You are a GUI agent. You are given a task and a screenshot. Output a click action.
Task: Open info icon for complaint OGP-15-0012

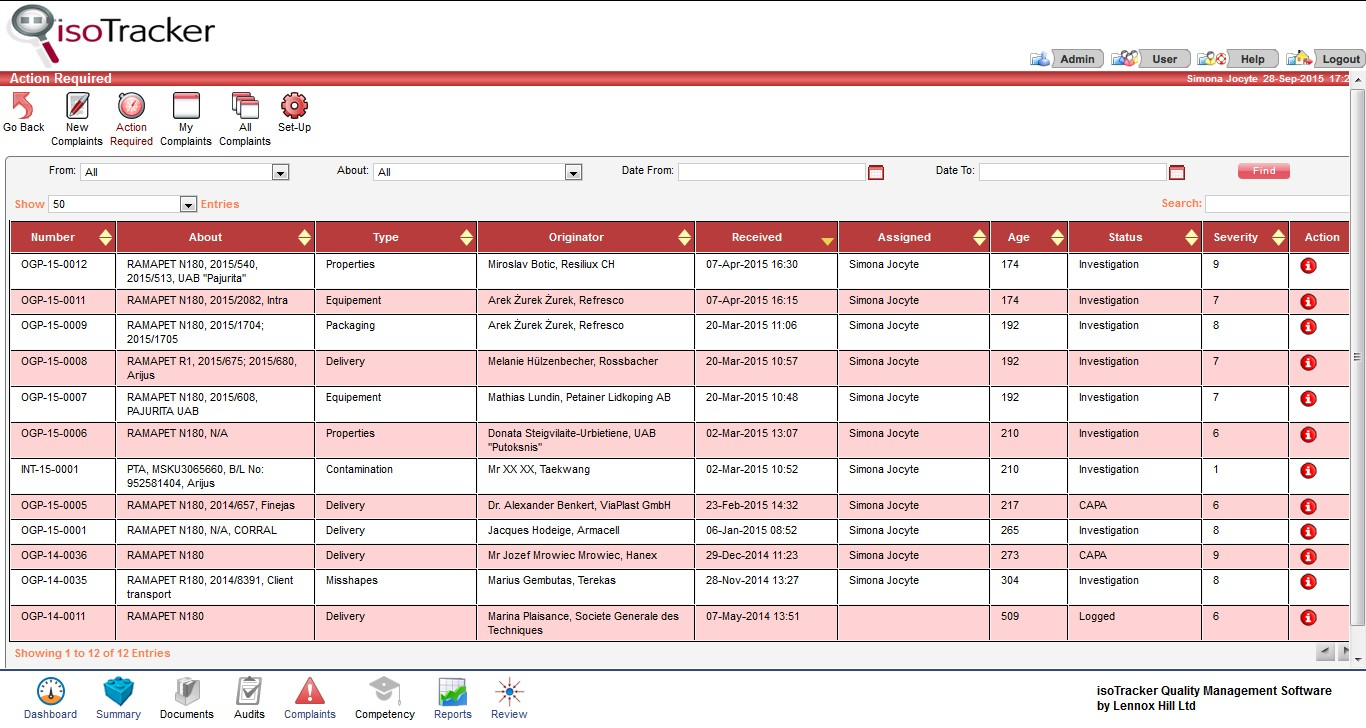tap(1307, 266)
